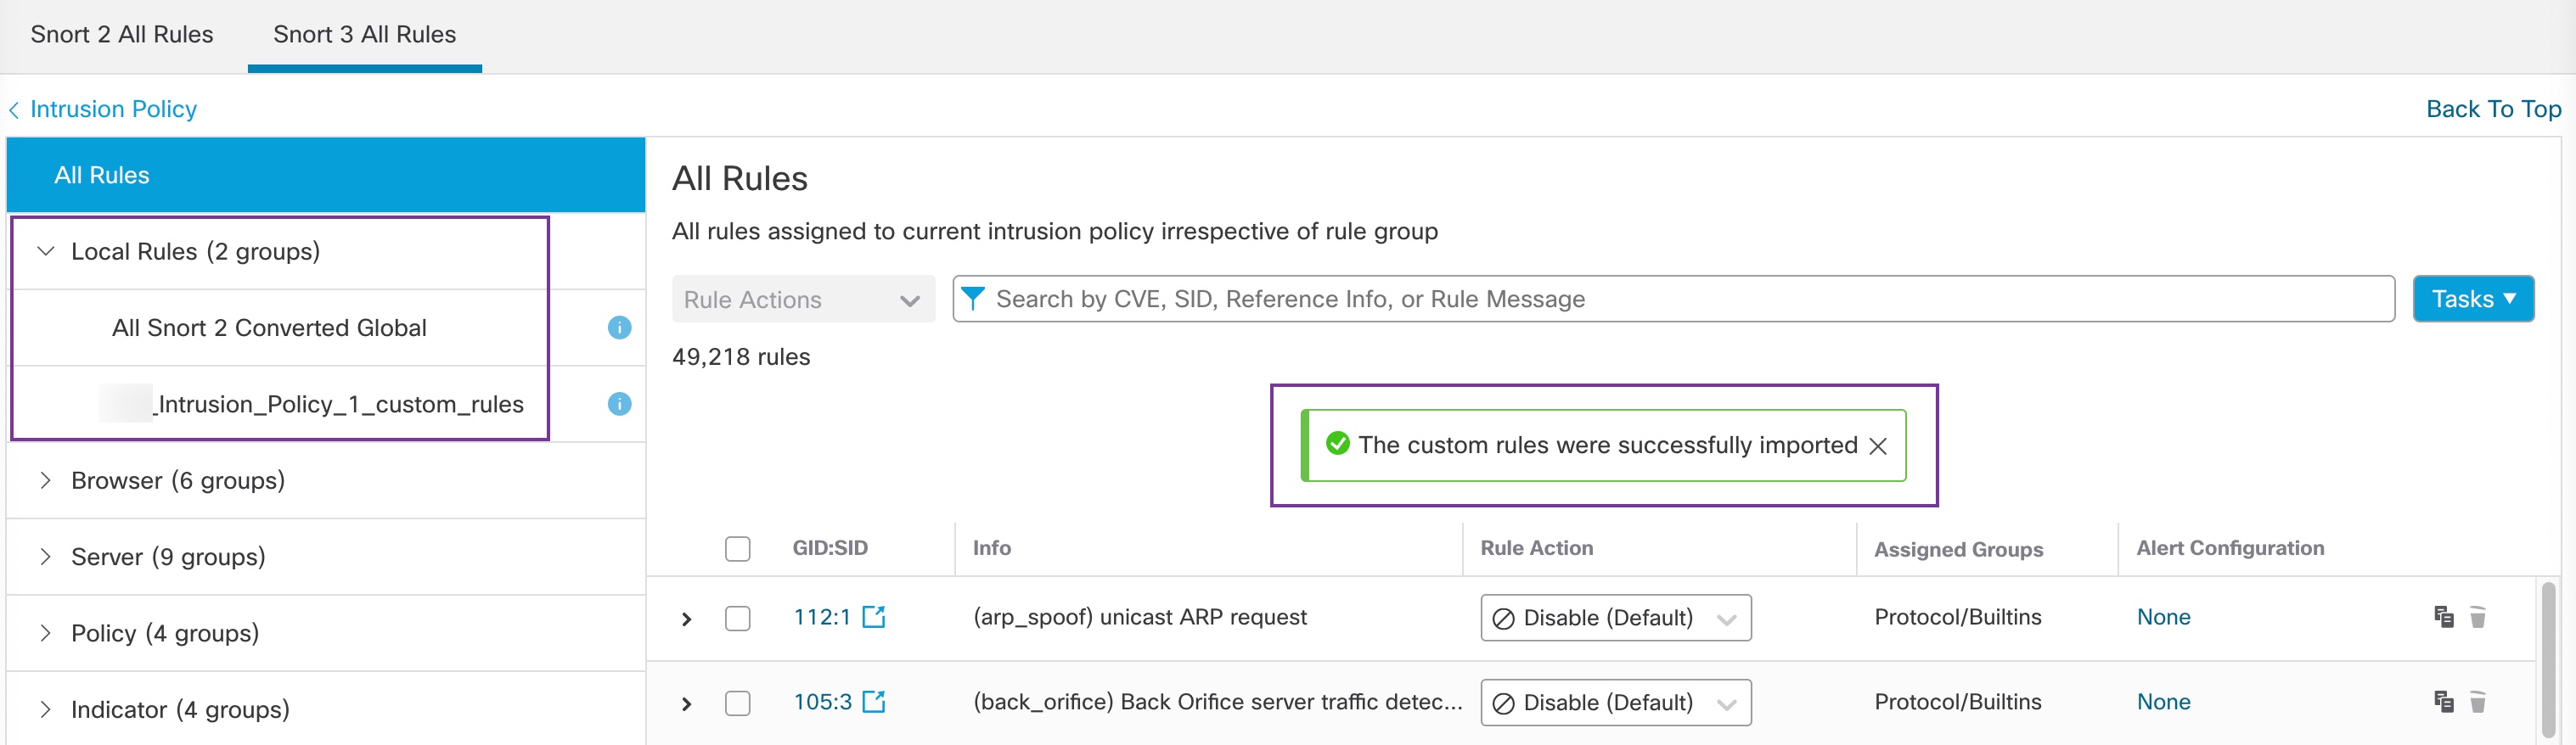Open external link icon next to 112:1

pos(874,617)
